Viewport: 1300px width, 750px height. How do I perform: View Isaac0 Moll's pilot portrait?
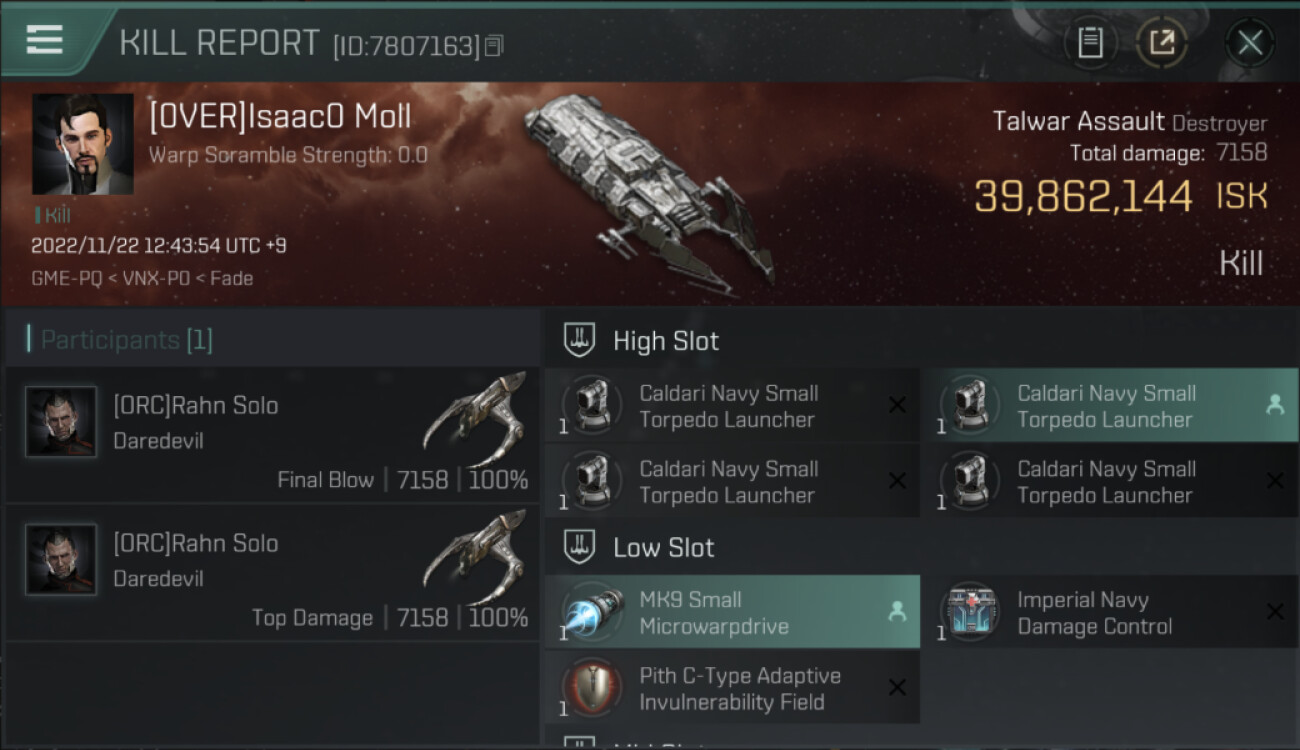[x=82, y=144]
